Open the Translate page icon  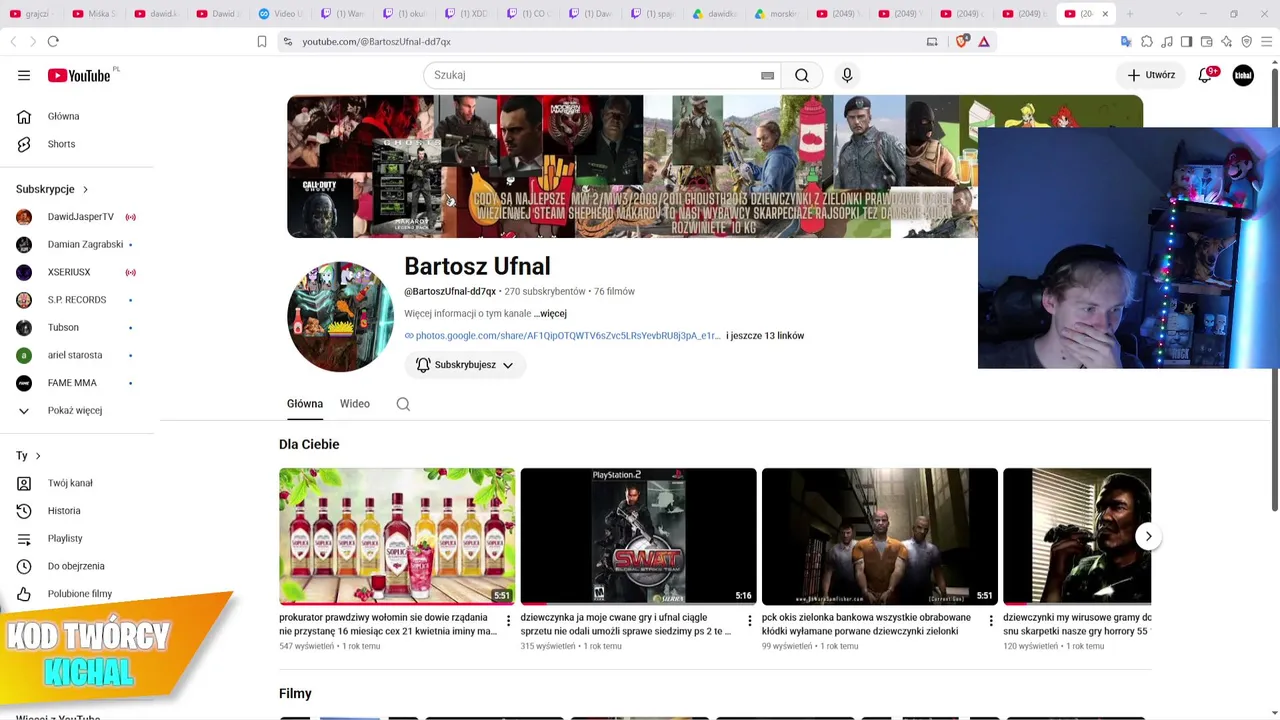1126,41
